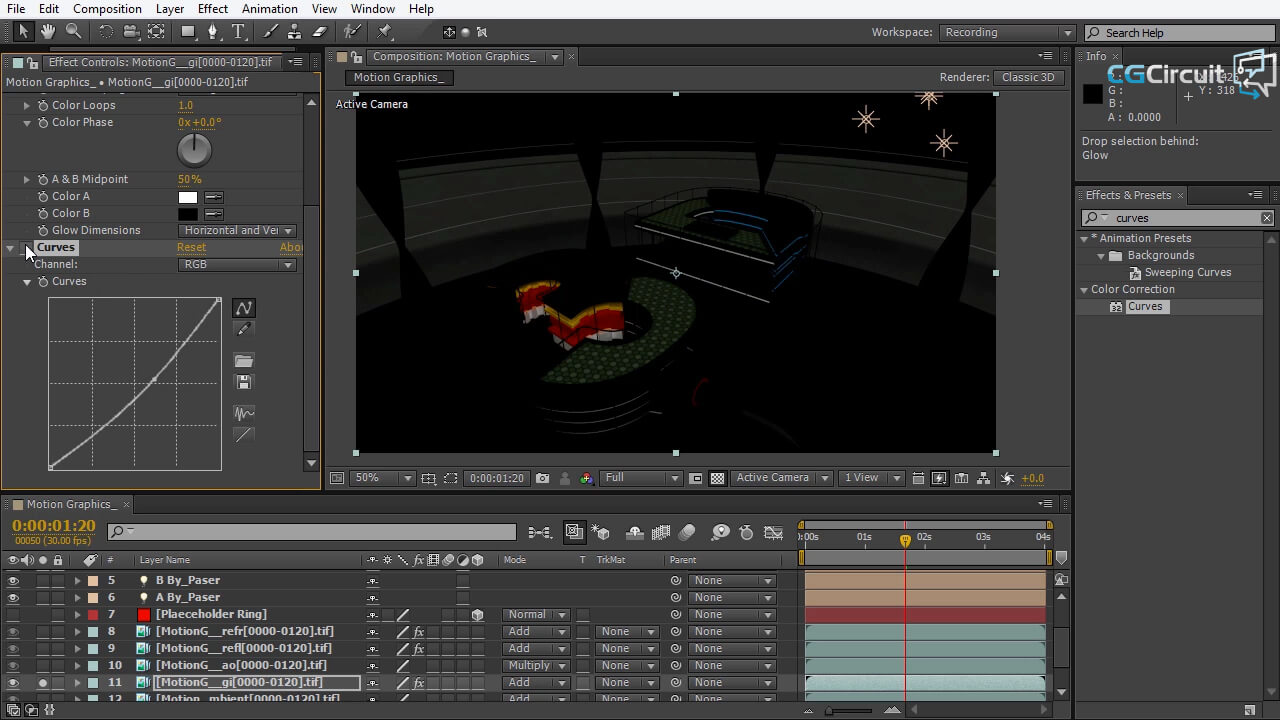1280x720 pixels.
Task: Open the Composition menu
Action: tap(107, 9)
